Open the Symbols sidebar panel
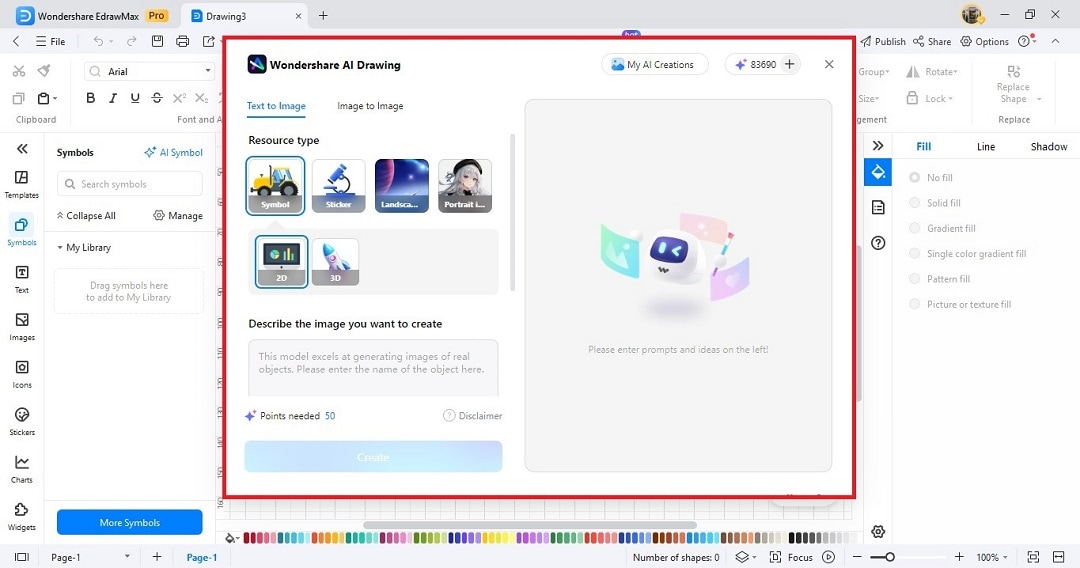1080x568 pixels. [x=21, y=231]
